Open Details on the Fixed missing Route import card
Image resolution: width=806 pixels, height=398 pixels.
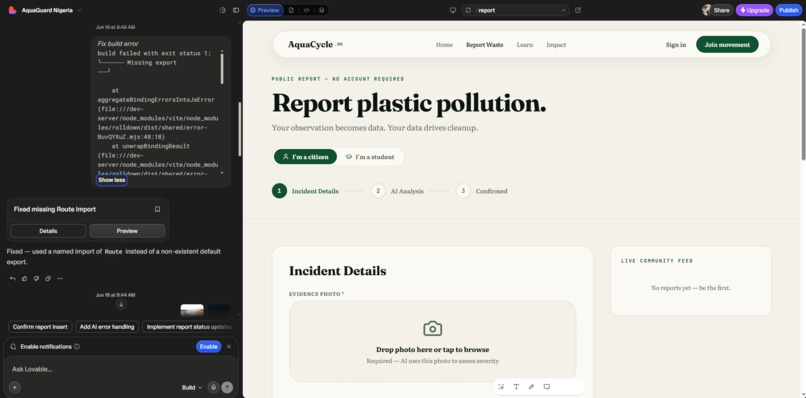[x=48, y=231]
